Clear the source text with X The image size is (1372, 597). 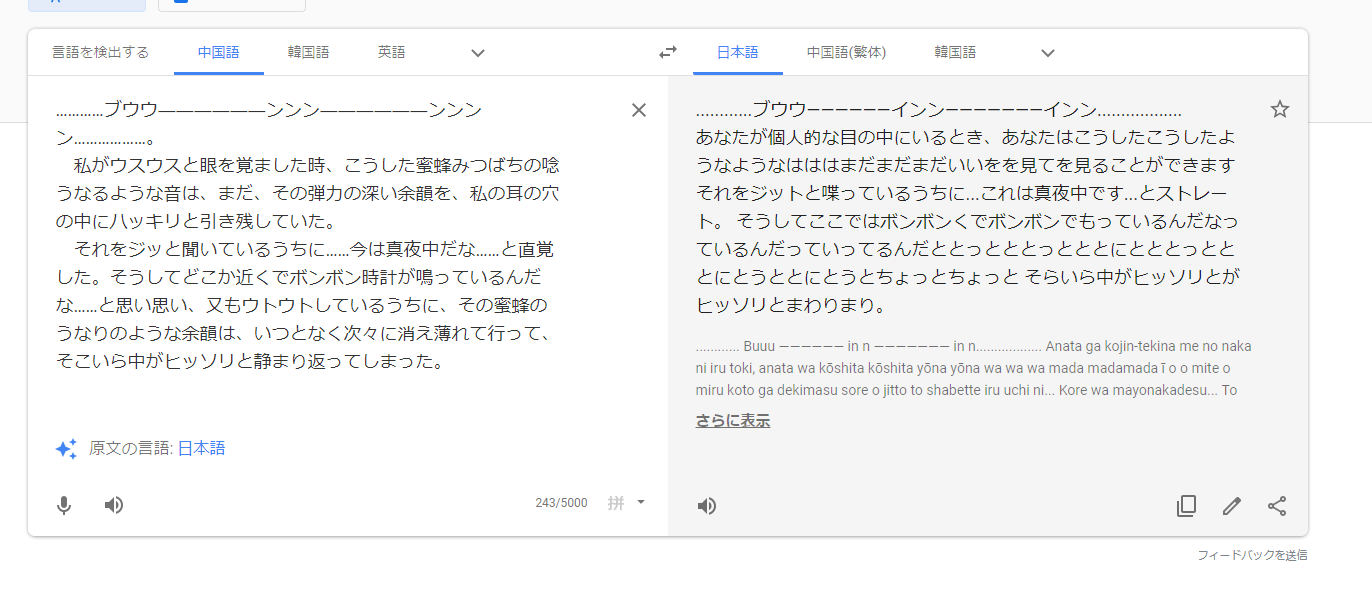point(639,110)
